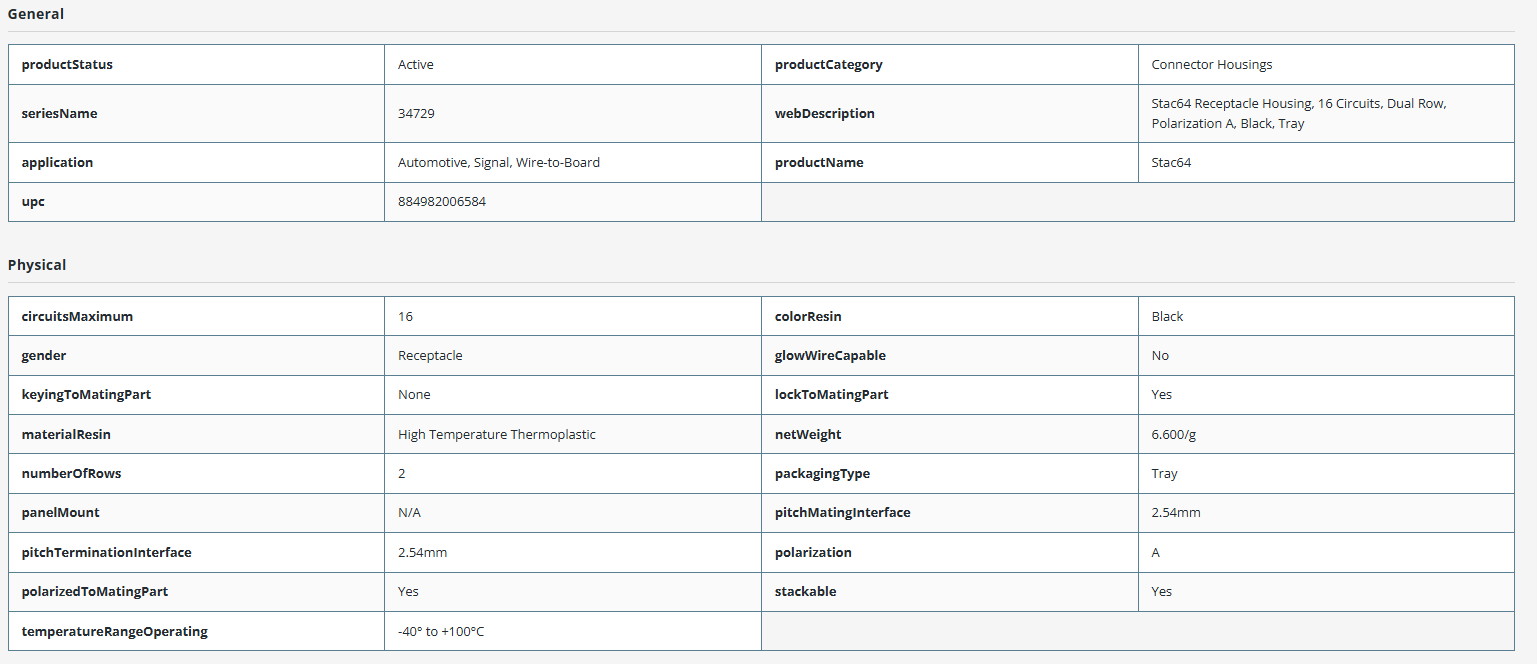
Task: Click the pitchTerminationInterface label
Action: pyautogui.click(x=107, y=552)
